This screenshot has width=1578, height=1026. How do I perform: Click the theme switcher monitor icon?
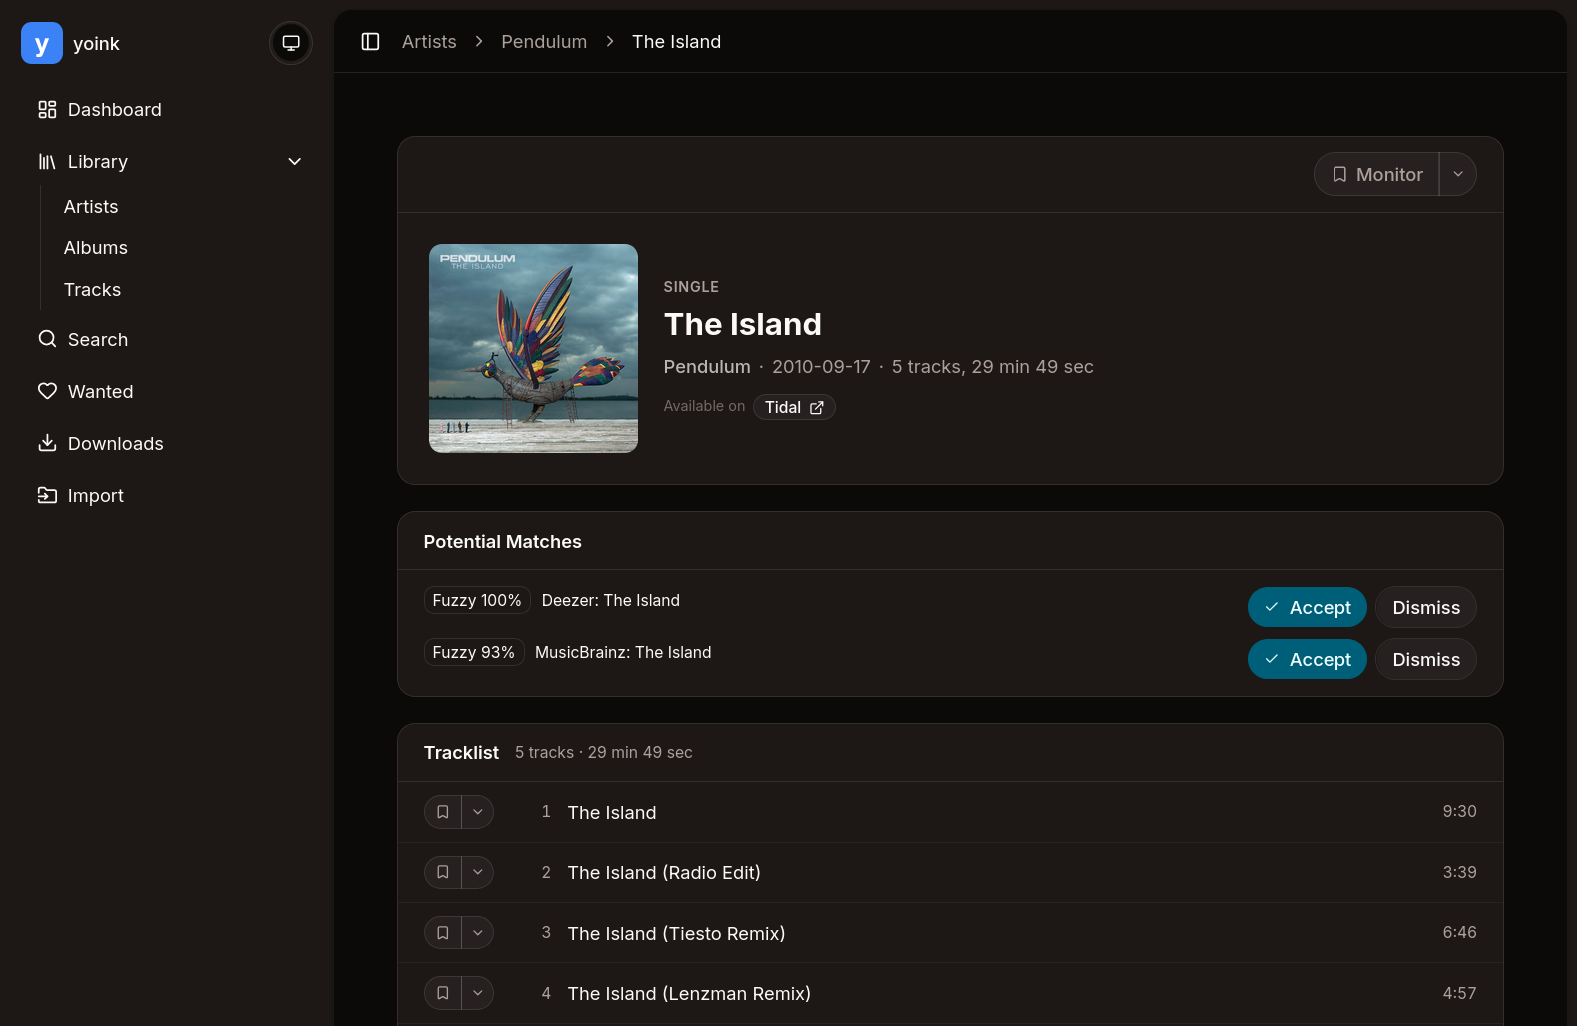291,43
